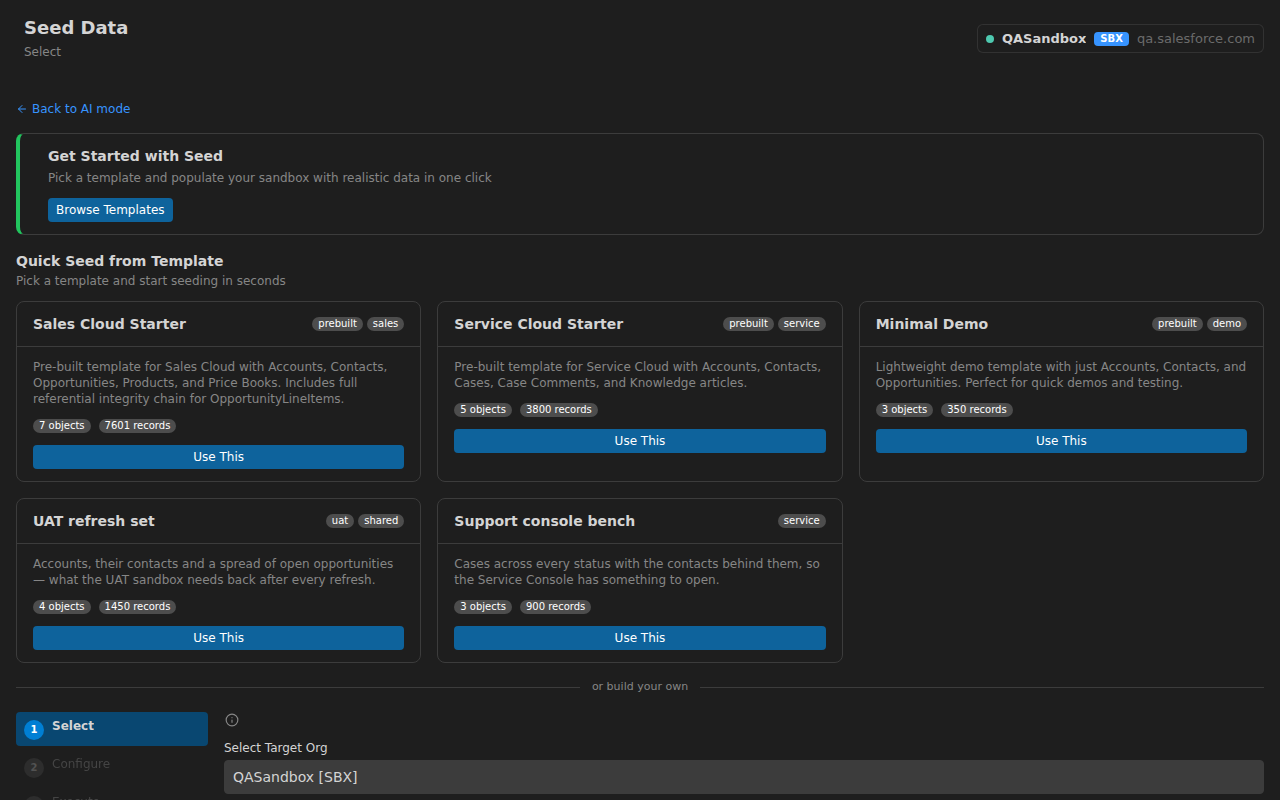Click the 1450 records badge
The image size is (1280, 800).
click(138, 607)
